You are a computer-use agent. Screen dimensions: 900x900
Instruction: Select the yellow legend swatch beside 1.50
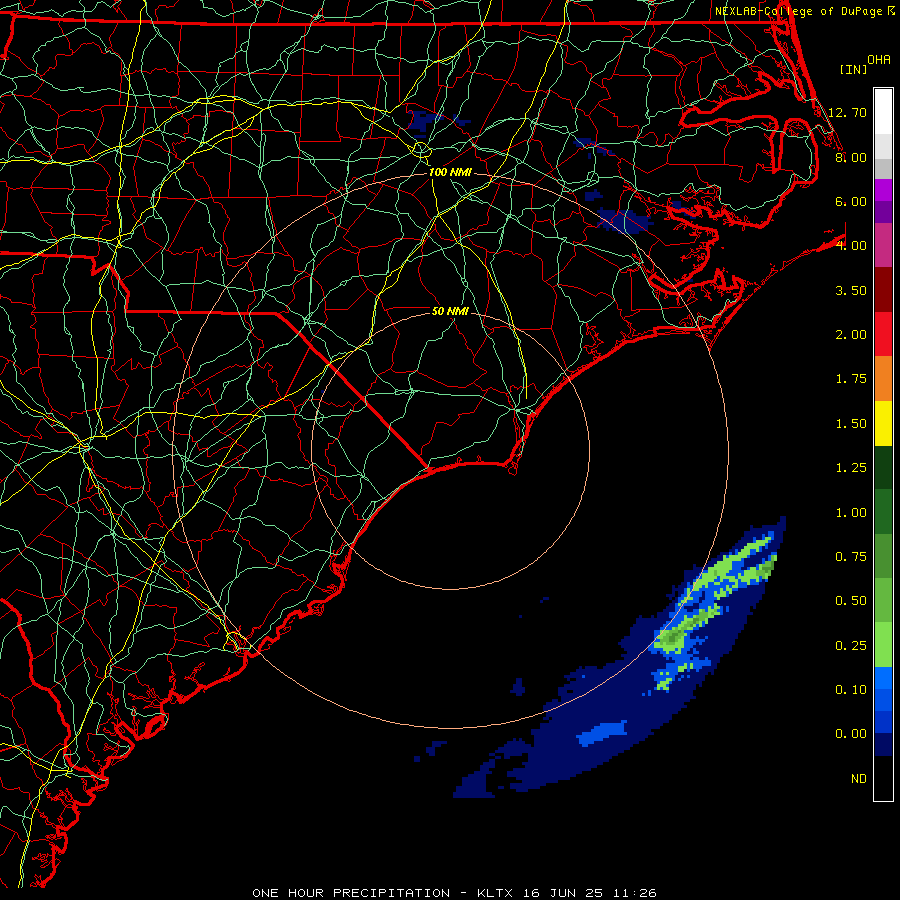(x=883, y=423)
